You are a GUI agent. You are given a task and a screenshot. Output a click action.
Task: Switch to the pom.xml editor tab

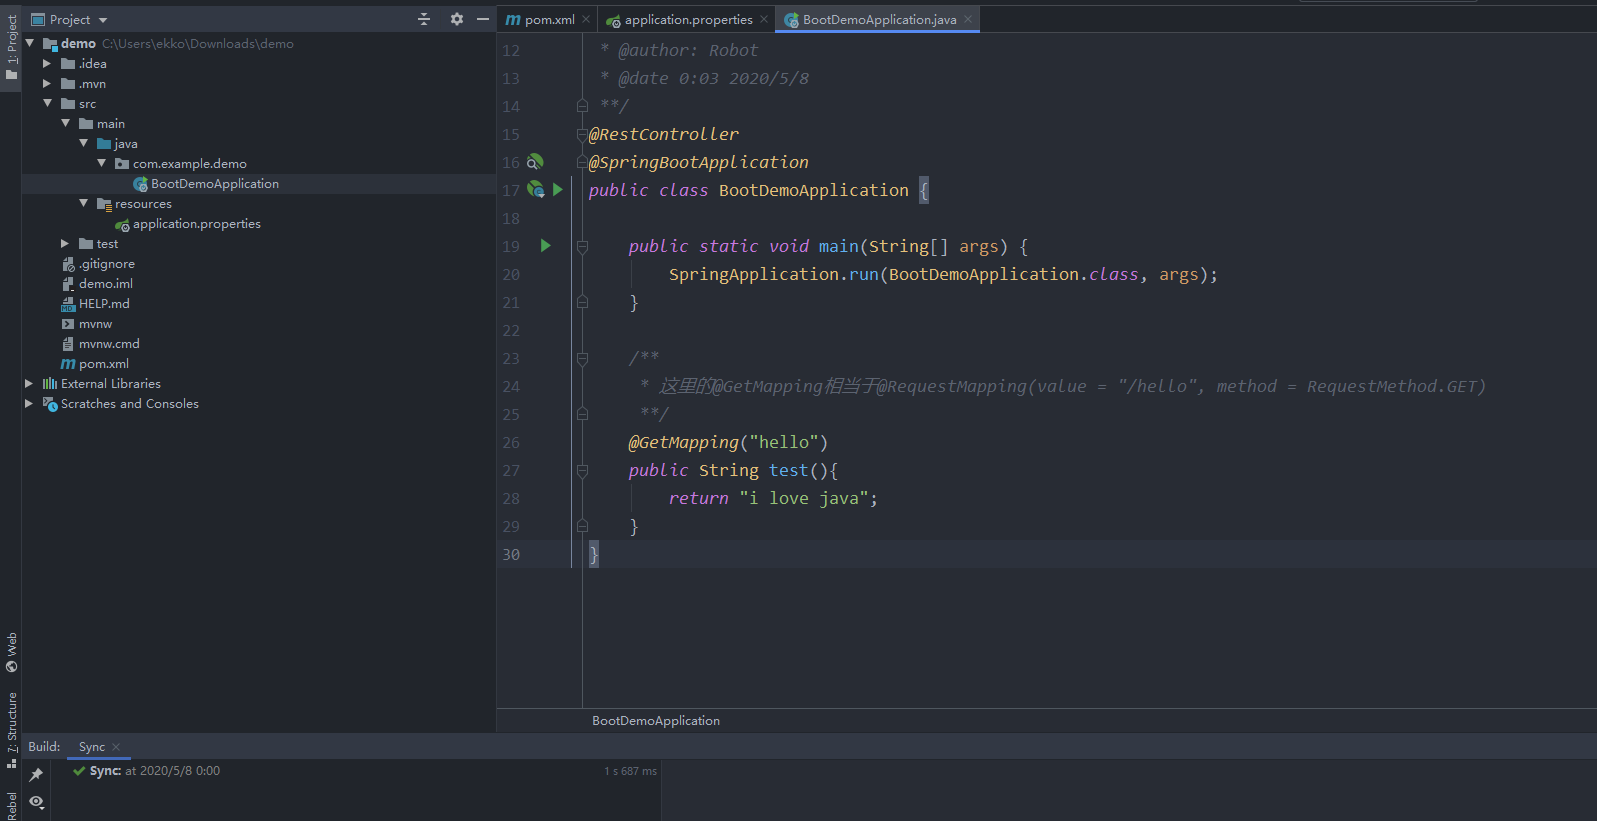(548, 20)
